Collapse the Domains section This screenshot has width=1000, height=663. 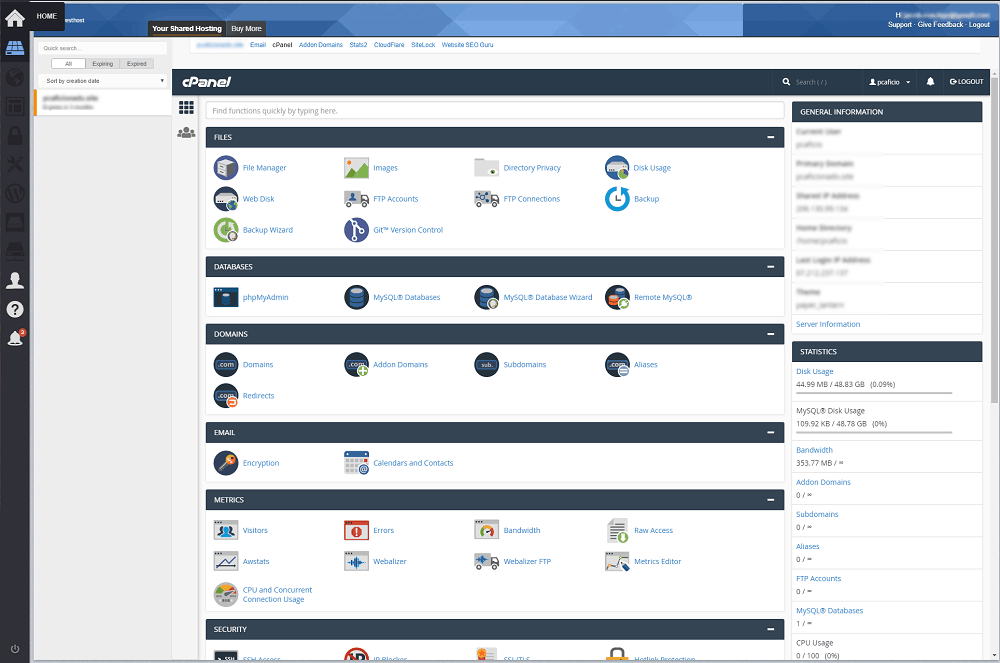(x=770, y=334)
